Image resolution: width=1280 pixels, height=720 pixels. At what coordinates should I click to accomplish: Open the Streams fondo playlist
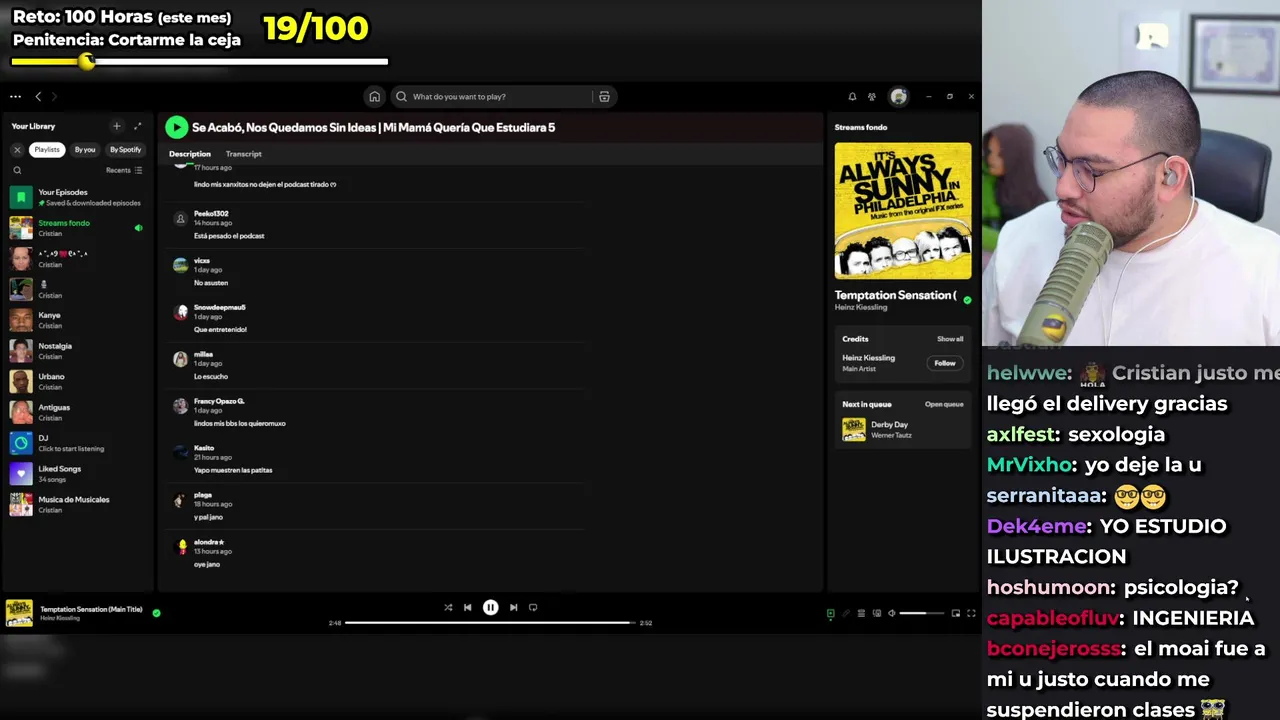[x=78, y=228]
